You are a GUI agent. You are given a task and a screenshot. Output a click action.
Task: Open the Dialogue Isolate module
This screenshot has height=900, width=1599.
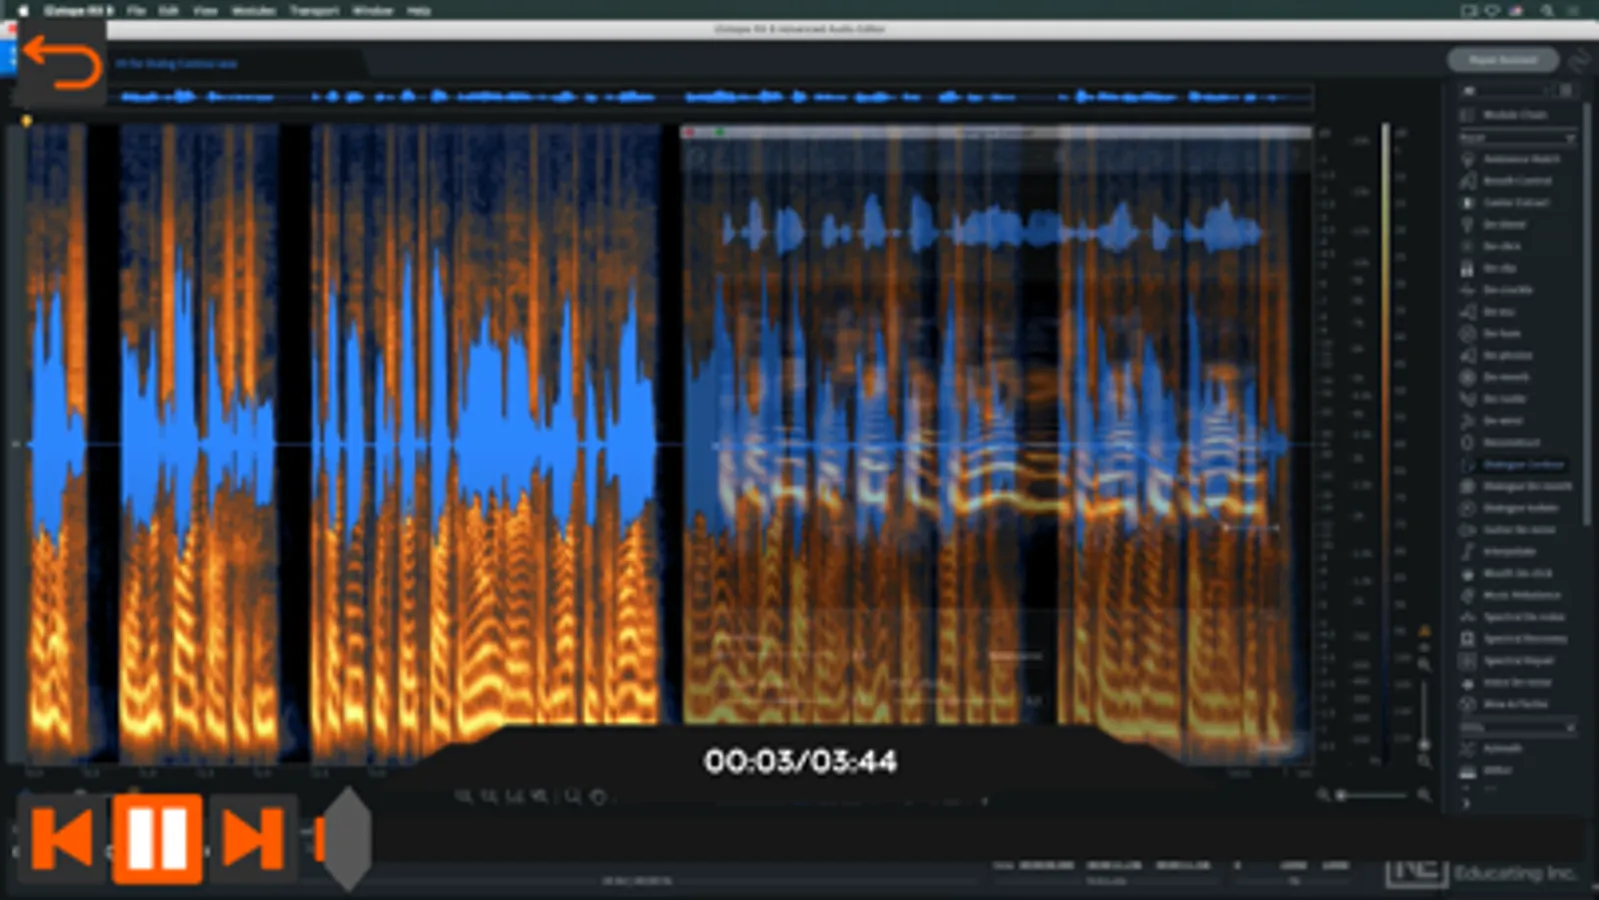[x=1510, y=508]
